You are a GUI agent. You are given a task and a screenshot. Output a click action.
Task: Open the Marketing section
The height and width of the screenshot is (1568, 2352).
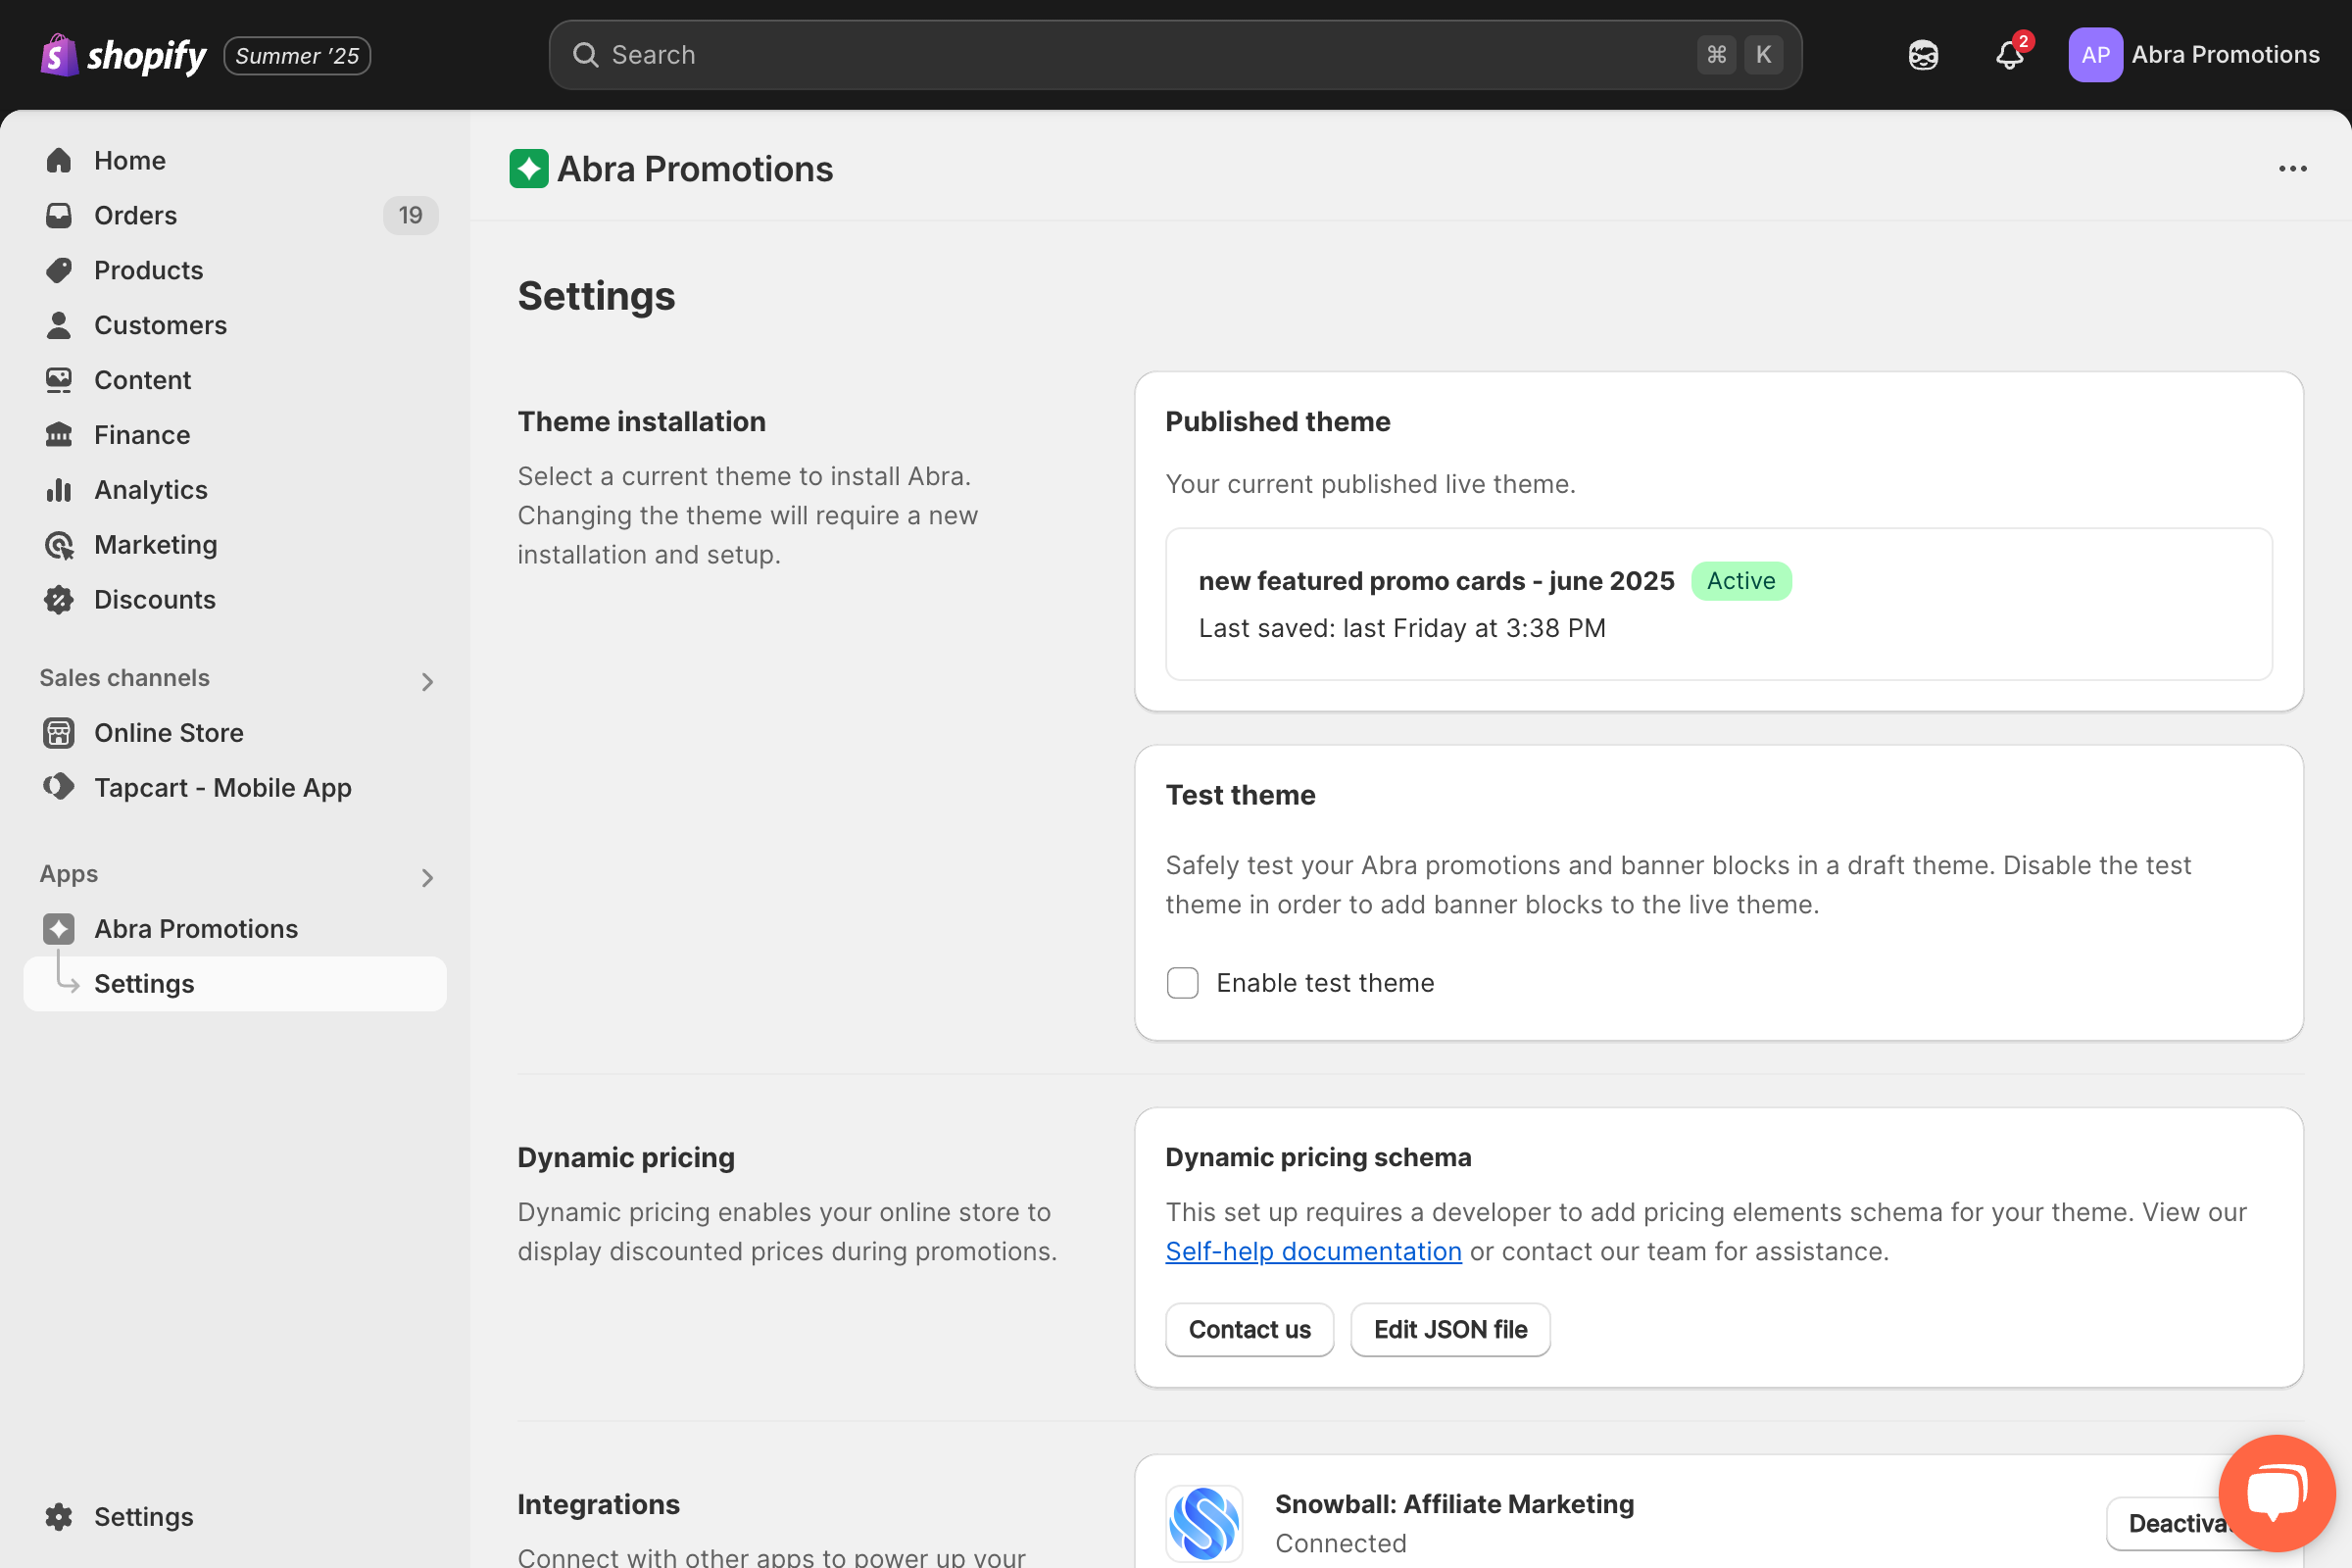156,544
